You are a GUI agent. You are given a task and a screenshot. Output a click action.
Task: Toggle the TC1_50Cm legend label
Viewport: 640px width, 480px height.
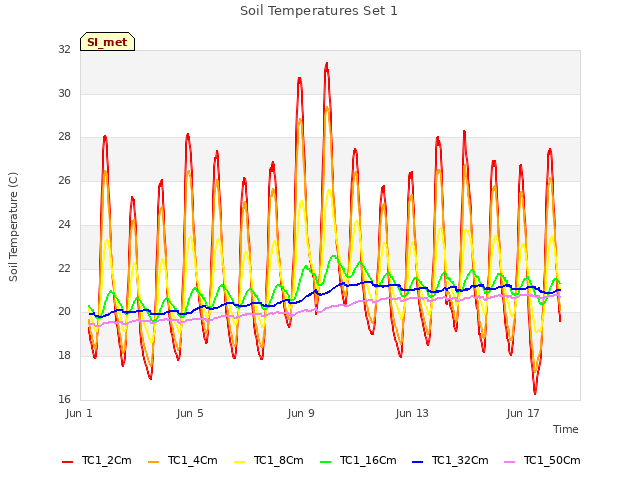(552, 460)
